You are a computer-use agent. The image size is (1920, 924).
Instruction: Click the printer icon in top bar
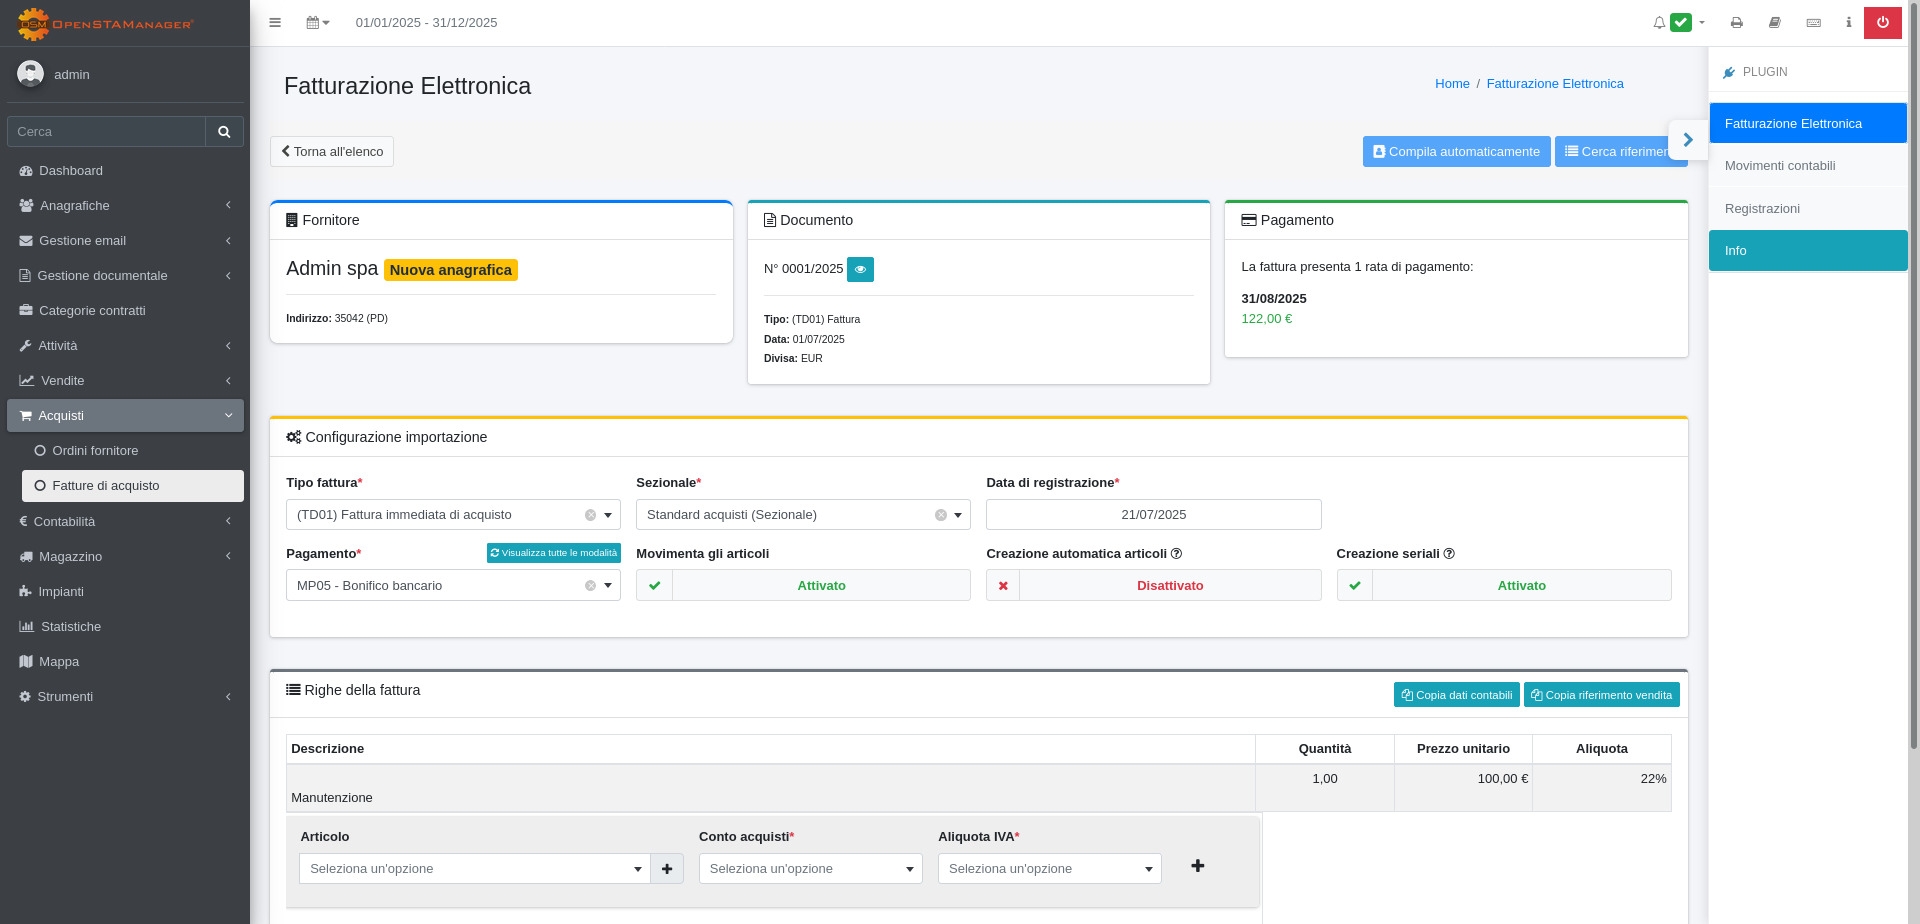tap(1736, 22)
